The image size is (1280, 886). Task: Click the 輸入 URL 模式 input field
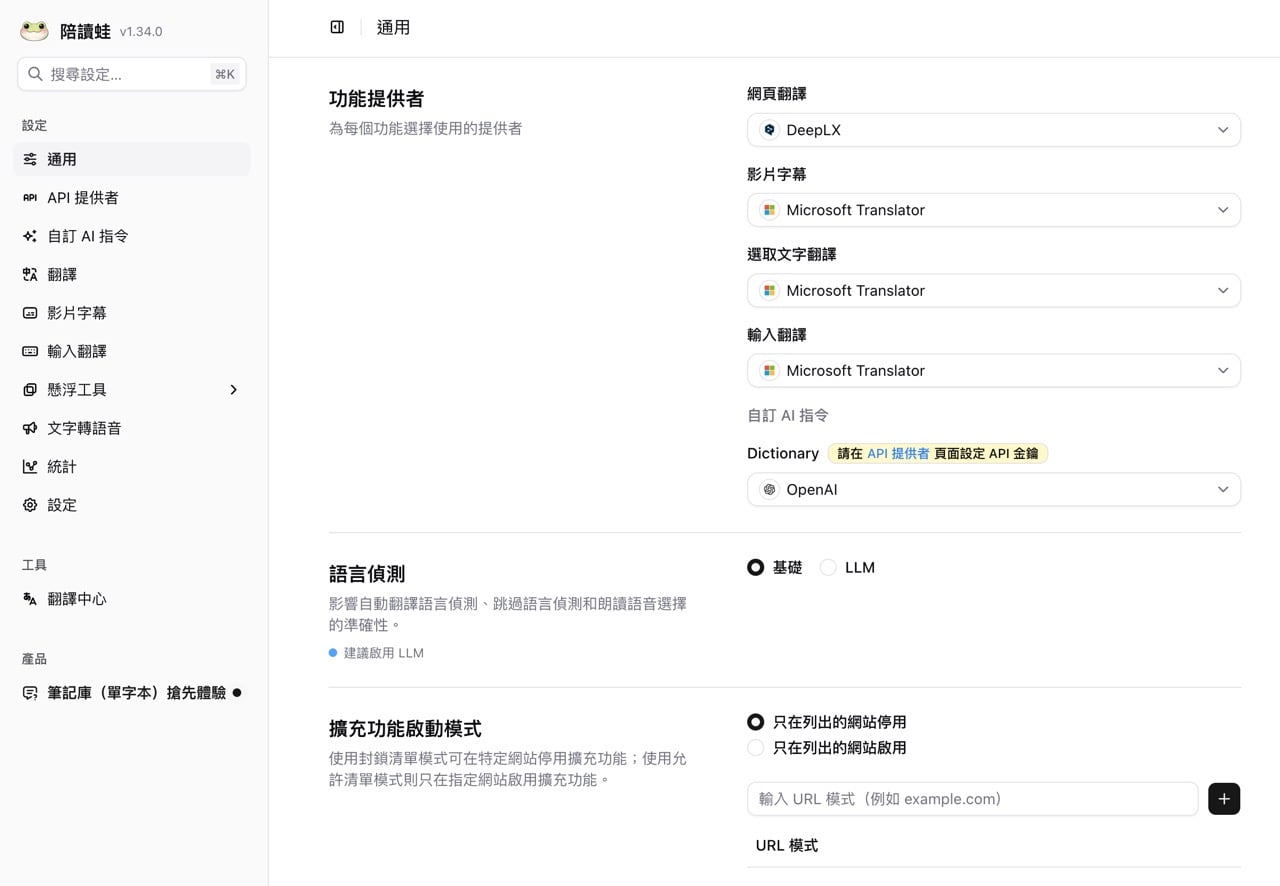tap(972, 799)
